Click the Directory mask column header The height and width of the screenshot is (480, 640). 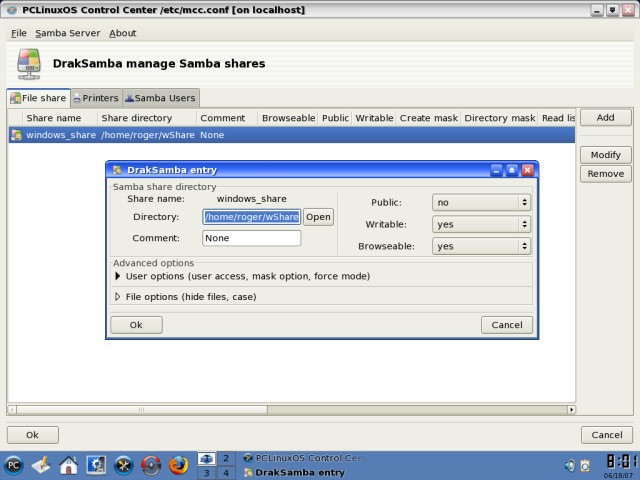tap(499, 118)
